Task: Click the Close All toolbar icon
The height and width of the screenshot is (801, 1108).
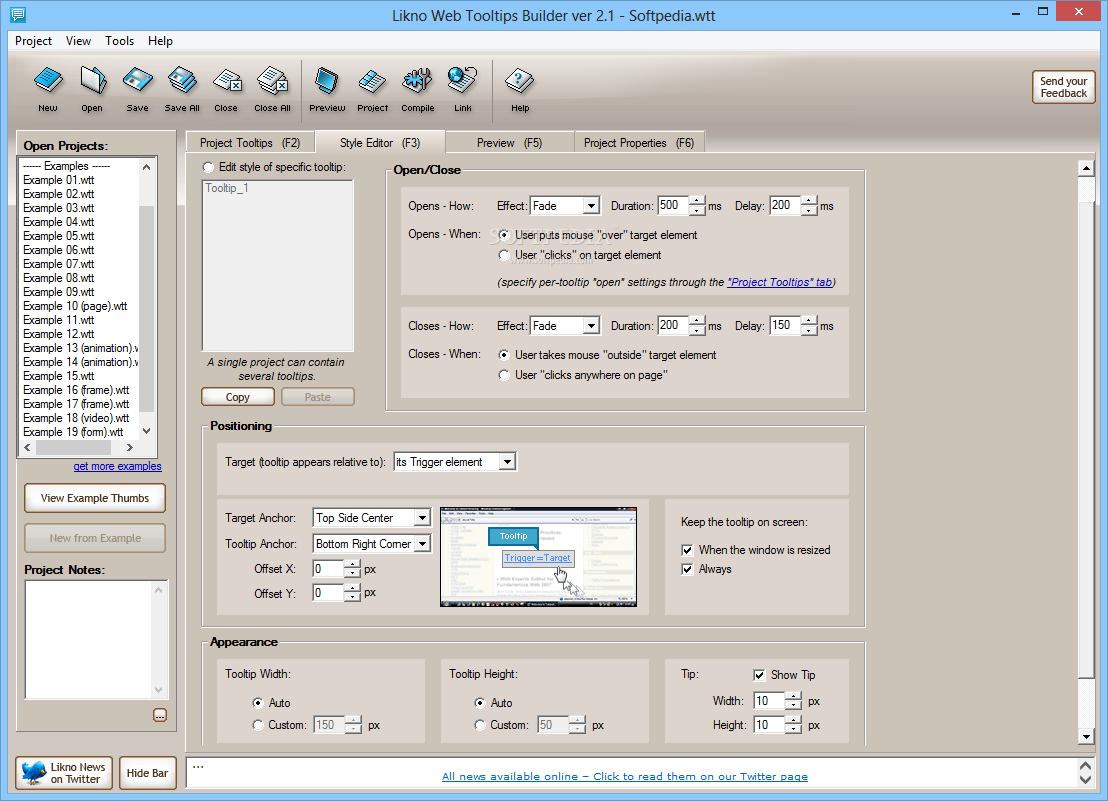Action: pyautogui.click(x=272, y=89)
